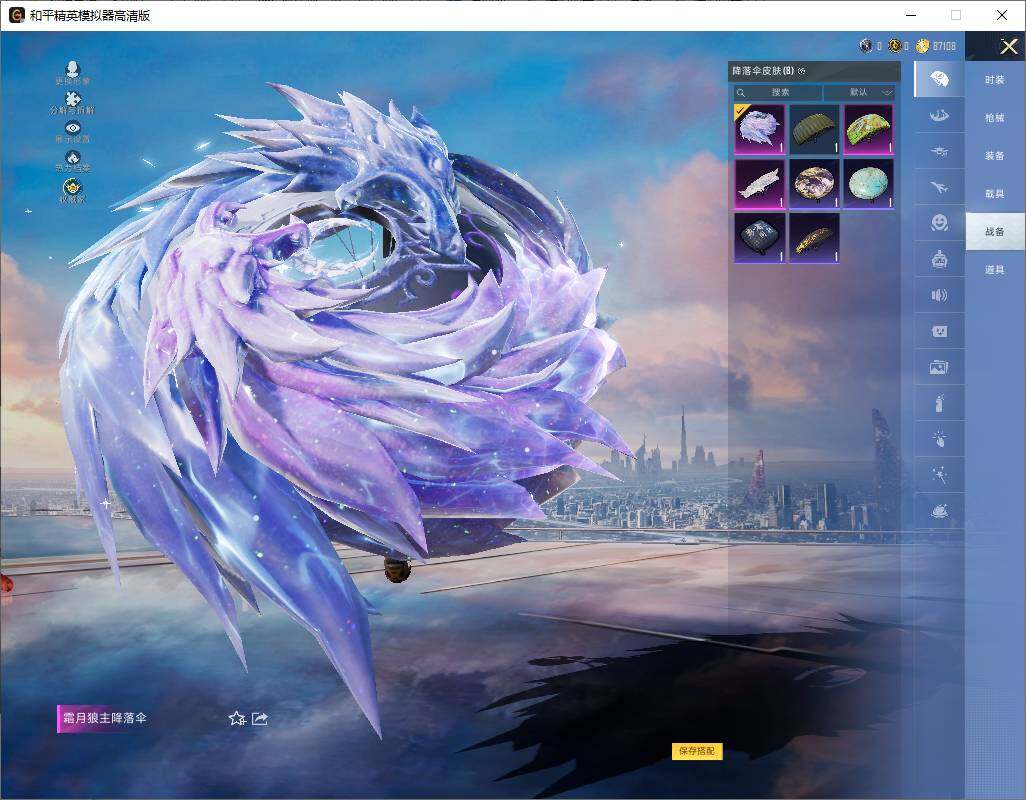This screenshot has width=1026, height=800.
Task: Select the picture gallery category icon
Action: click(x=939, y=367)
